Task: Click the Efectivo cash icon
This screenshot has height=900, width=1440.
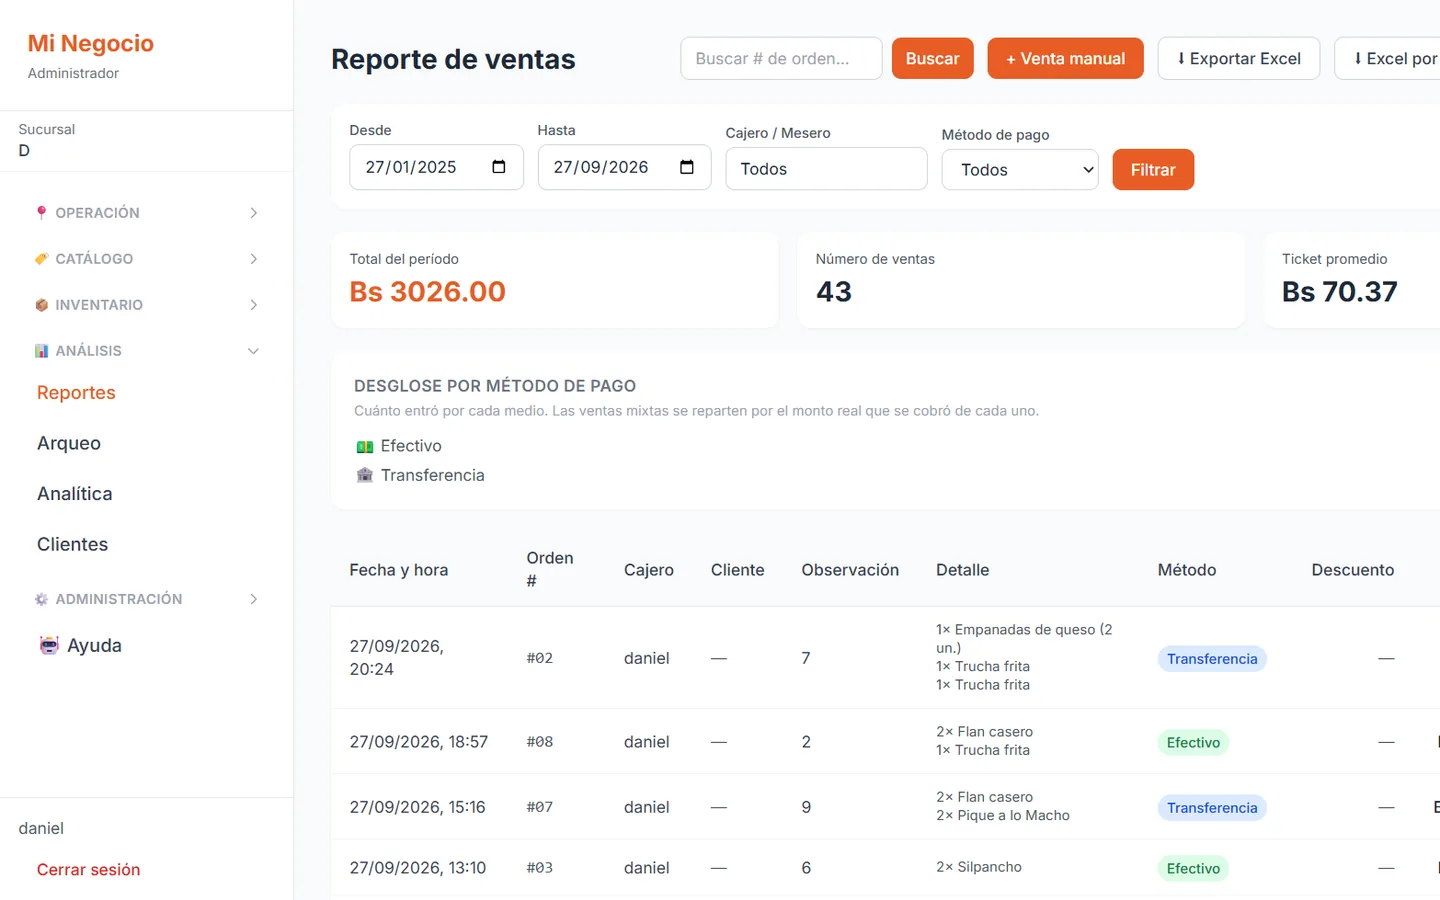Action: (365, 446)
